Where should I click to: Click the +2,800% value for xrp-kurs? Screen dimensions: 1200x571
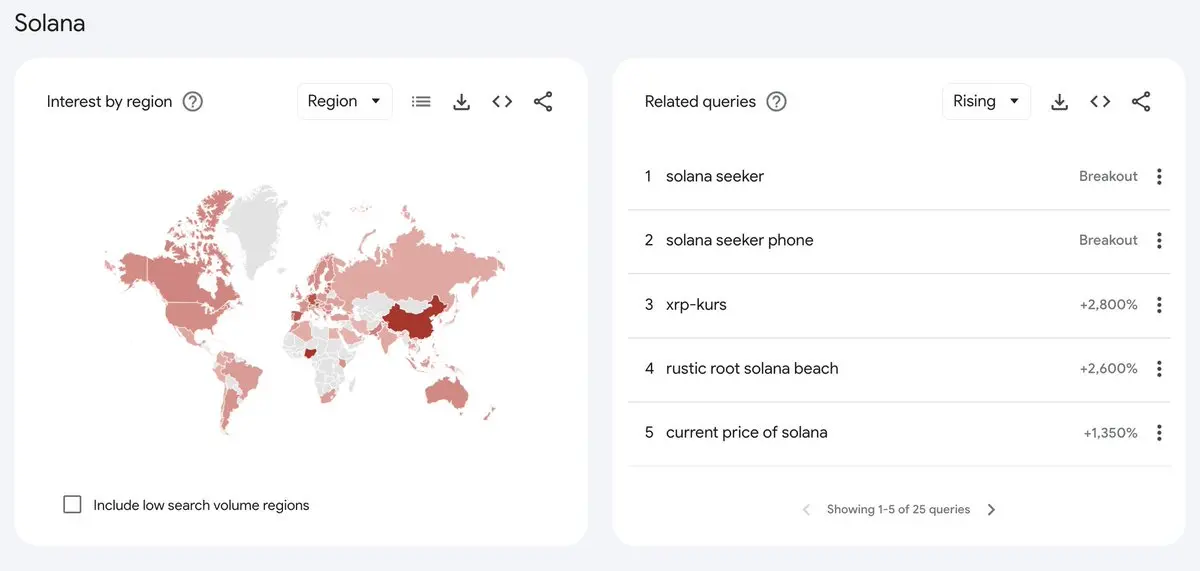[1108, 304]
